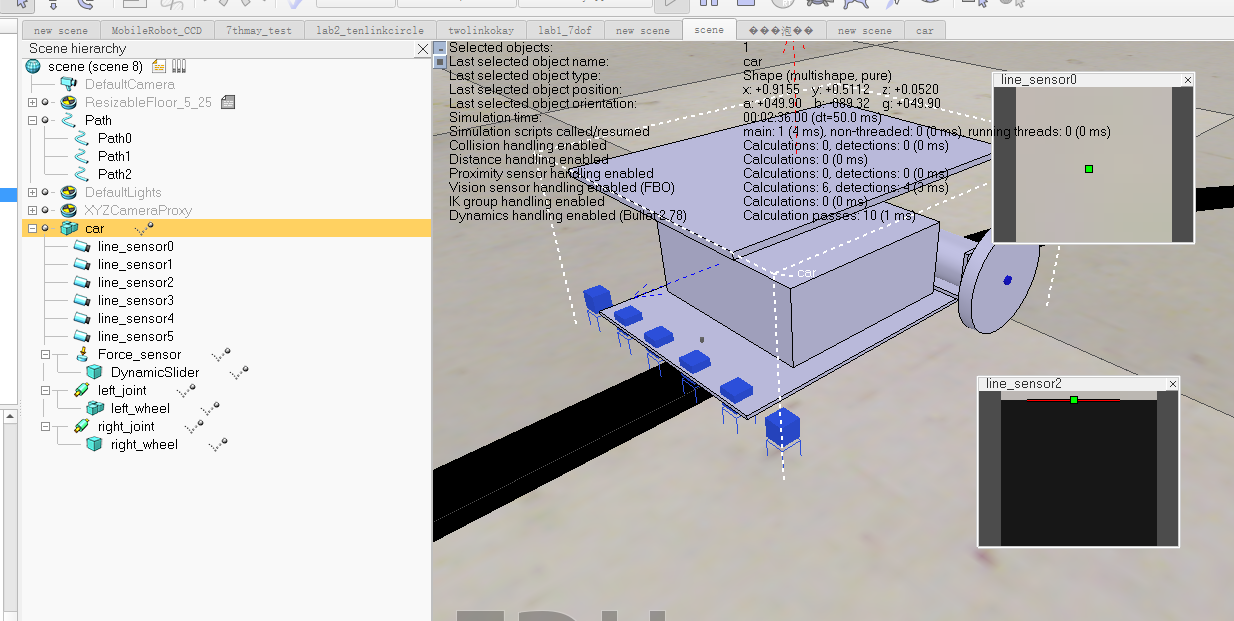
Task: Select Path2 in the hierarchy
Action: [x=115, y=175]
